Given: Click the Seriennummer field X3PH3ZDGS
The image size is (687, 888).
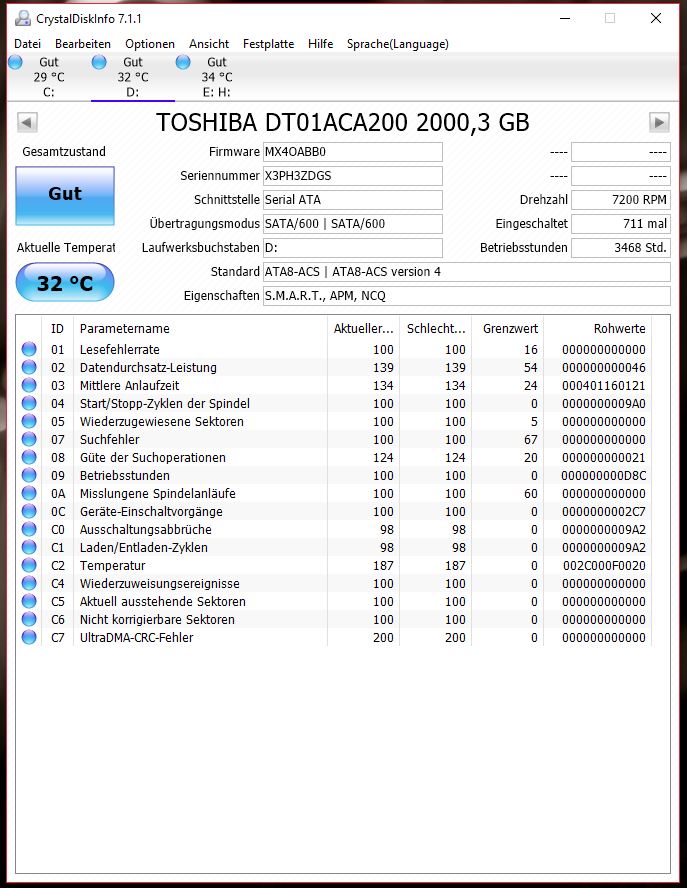Looking at the screenshot, I should tap(352, 176).
